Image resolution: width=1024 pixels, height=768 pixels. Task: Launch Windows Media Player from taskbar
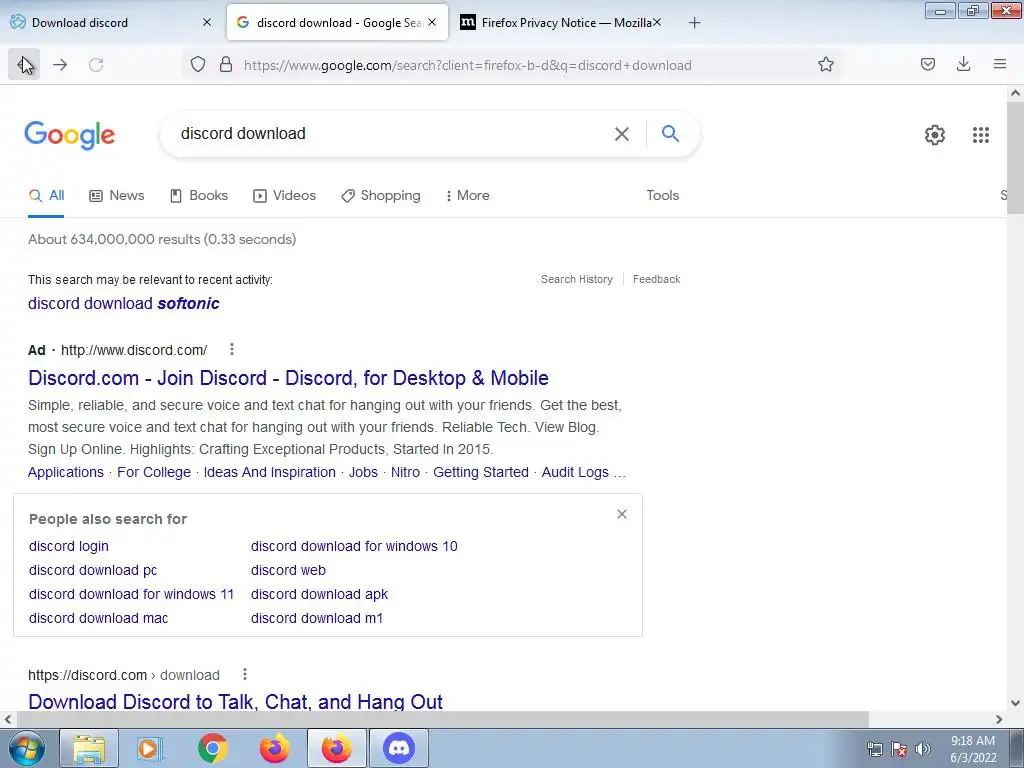coord(150,748)
